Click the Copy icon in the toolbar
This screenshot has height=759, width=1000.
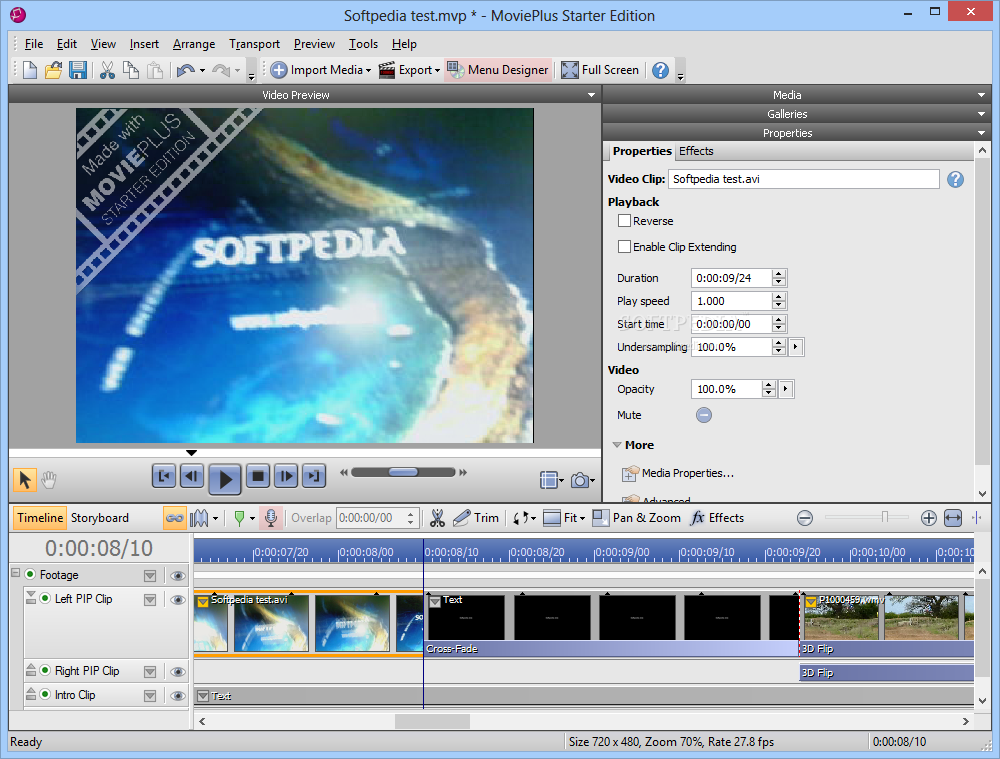click(x=131, y=70)
